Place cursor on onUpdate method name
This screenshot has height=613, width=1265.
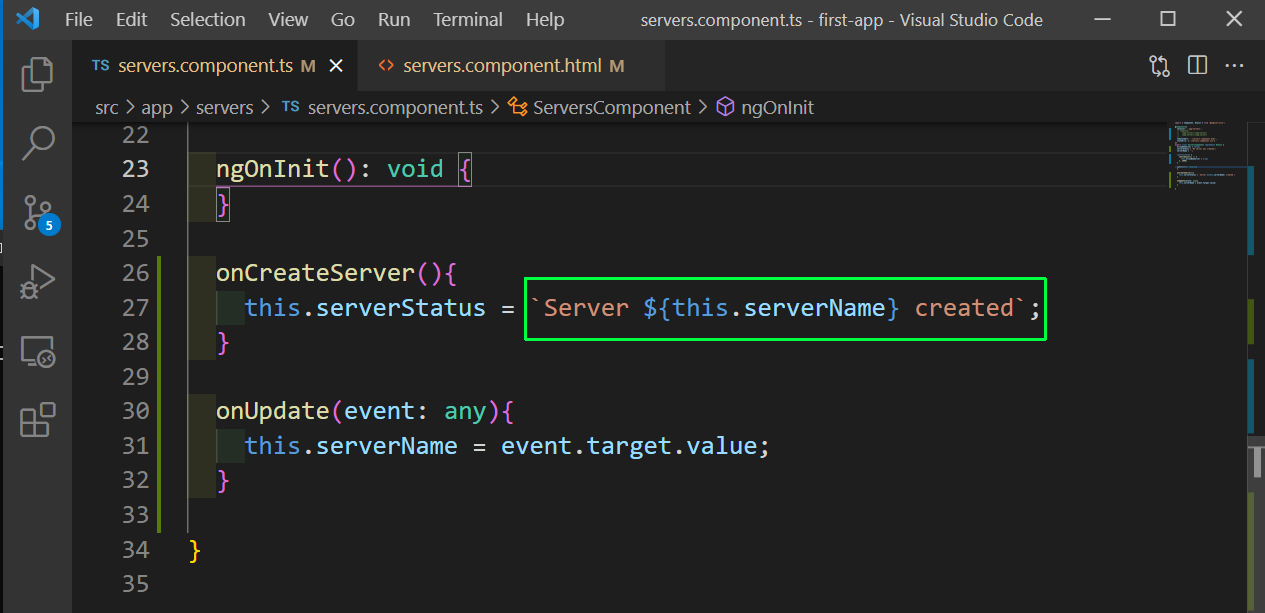273,411
